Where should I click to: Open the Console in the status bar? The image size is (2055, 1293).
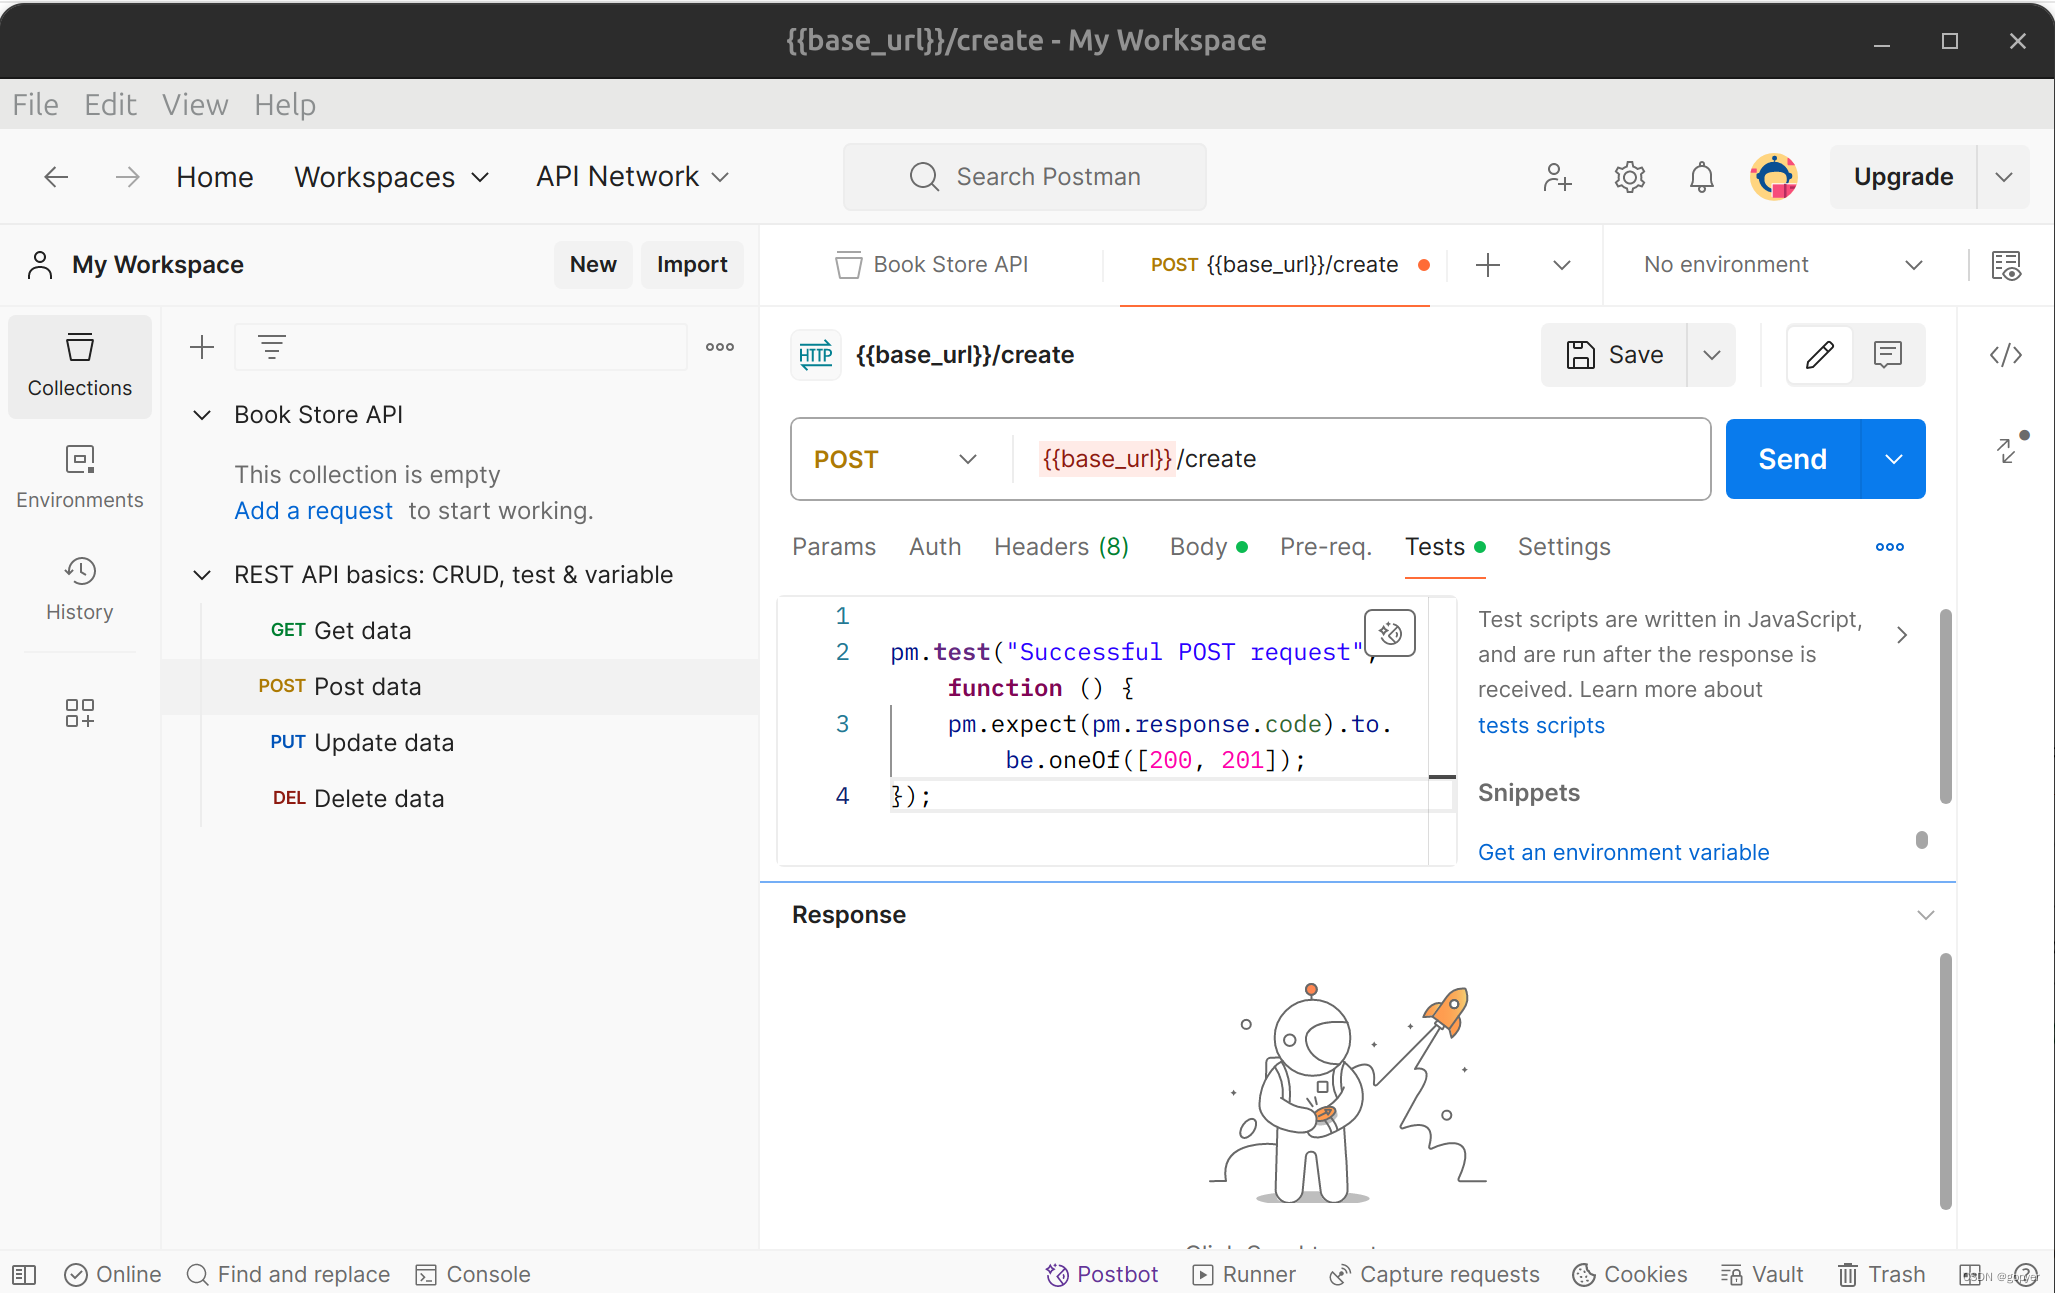(x=473, y=1274)
